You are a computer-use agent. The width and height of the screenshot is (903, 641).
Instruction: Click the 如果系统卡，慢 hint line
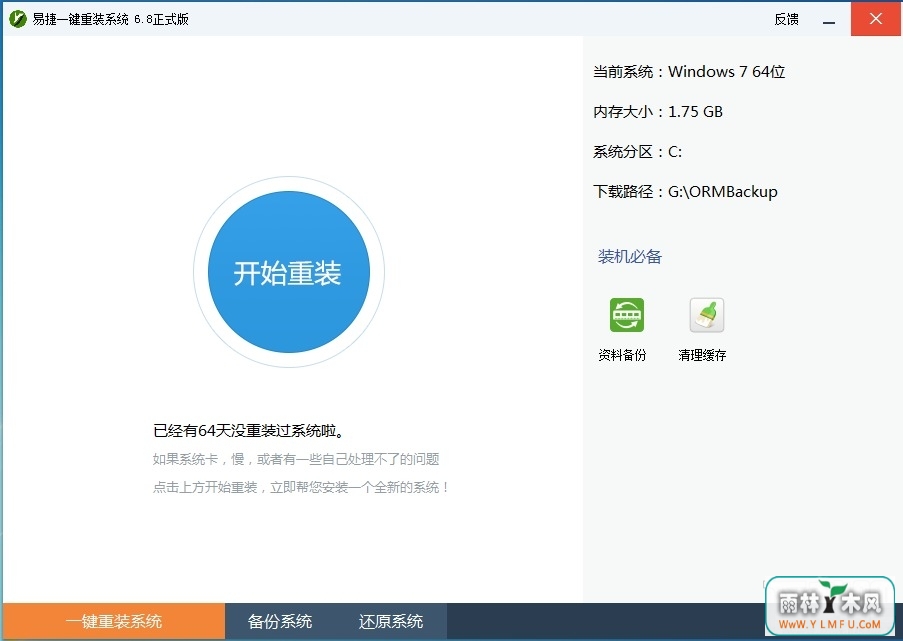(296, 459)
